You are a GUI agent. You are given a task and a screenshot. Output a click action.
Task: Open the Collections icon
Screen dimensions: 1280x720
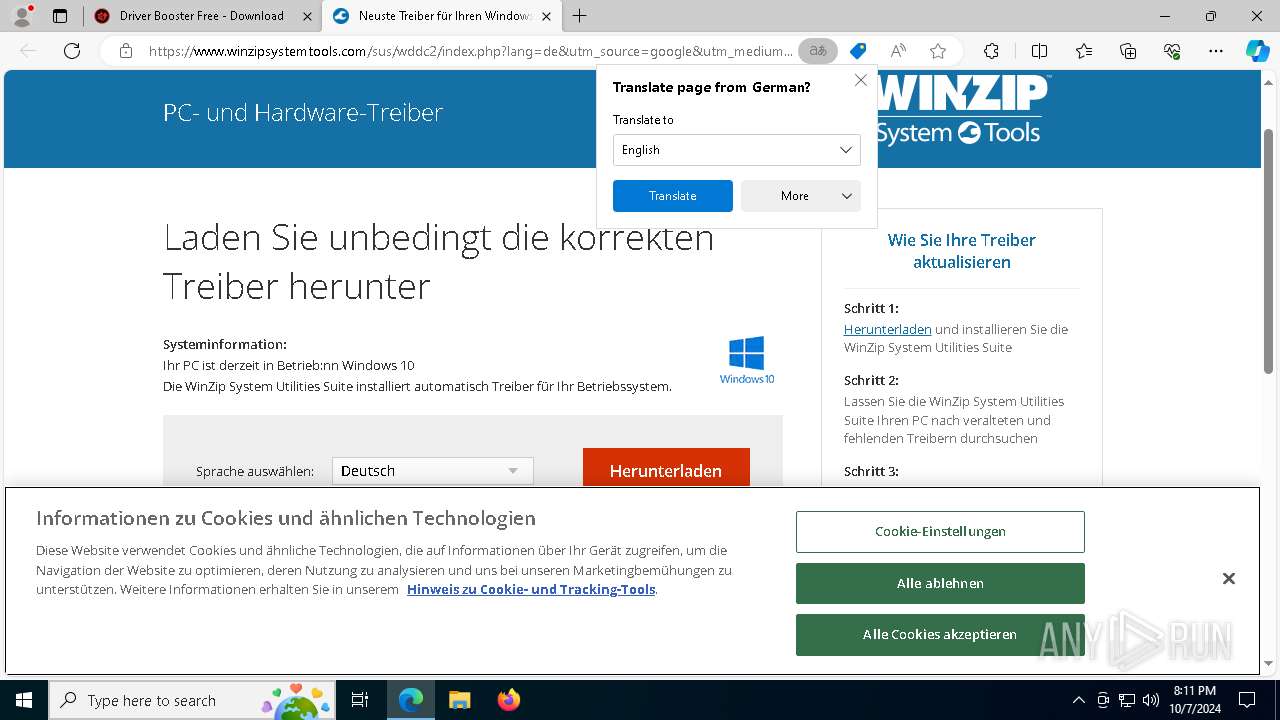[1128, 51]
